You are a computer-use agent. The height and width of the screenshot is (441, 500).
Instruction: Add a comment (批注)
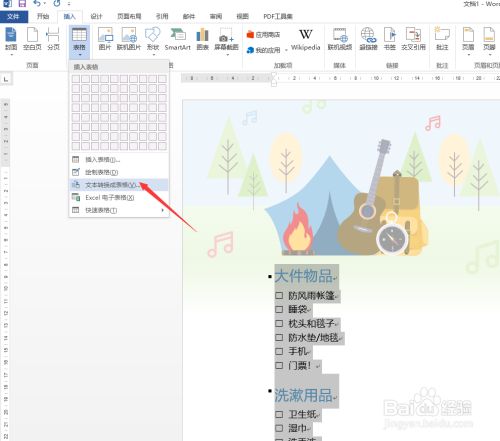[x=442, y=39]
